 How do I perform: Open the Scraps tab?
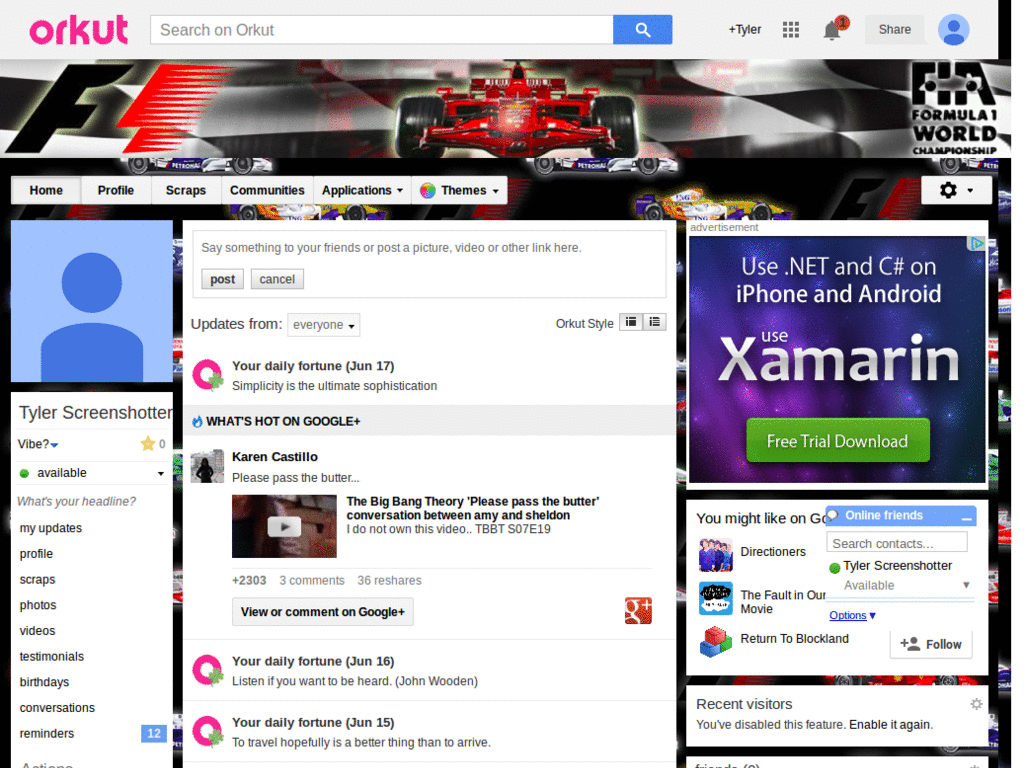click(185, 191)
